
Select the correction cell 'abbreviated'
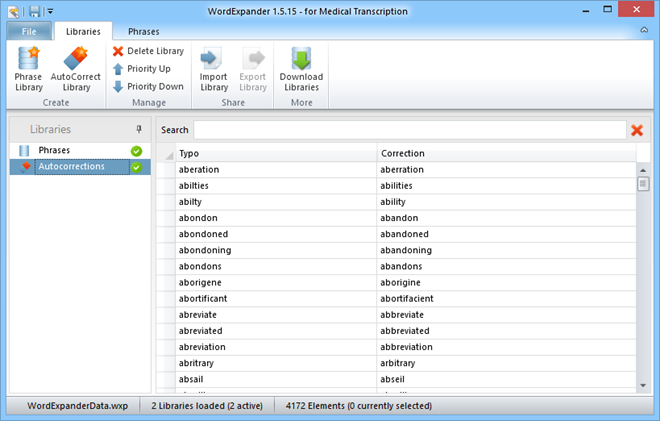click(x=506, y=331)
